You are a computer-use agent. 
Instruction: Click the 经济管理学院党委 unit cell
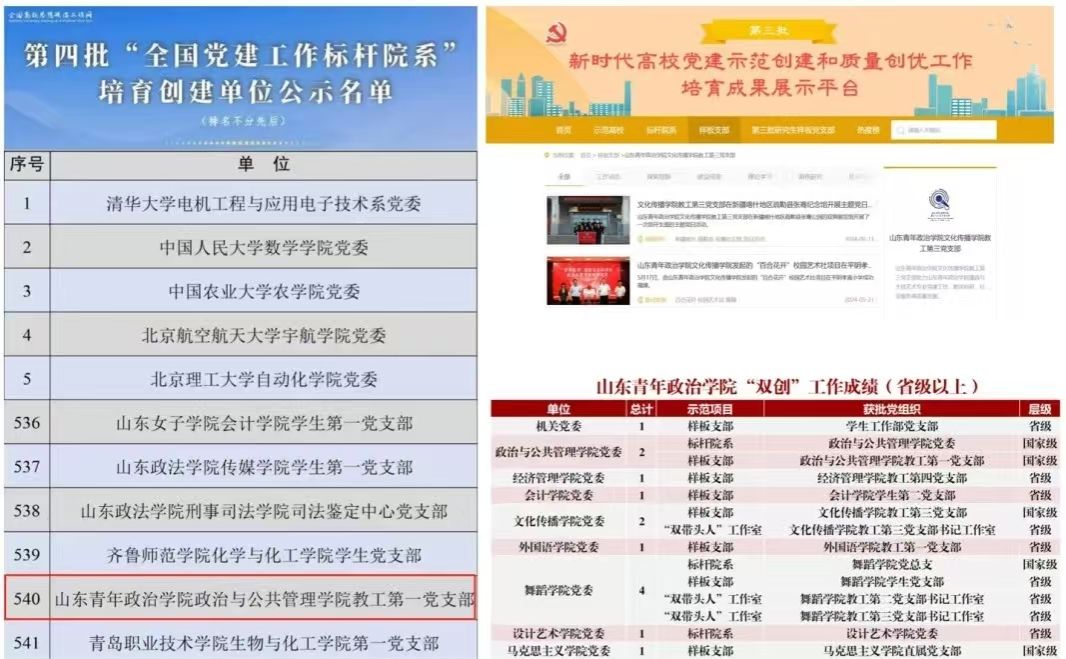(559, 478)
